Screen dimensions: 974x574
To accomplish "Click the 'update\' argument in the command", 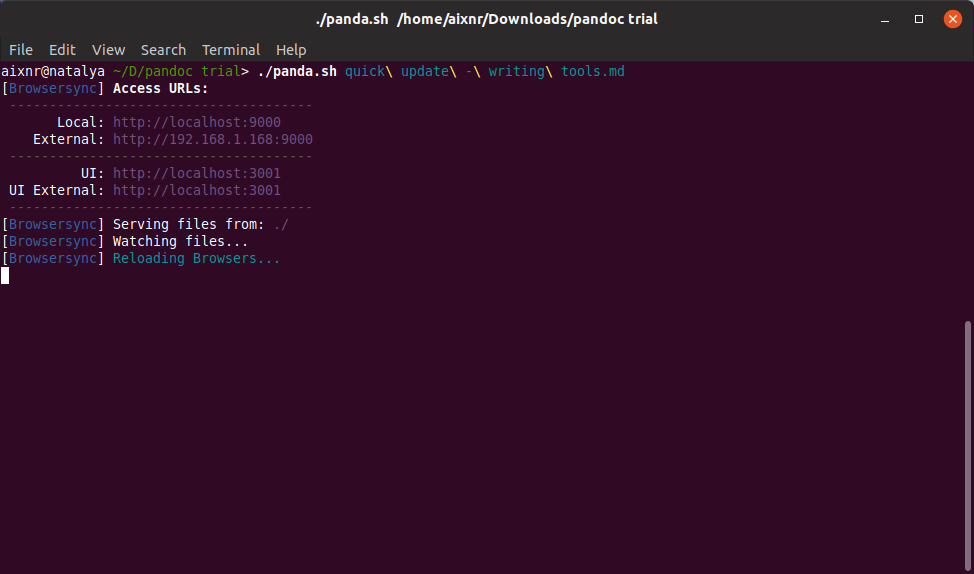I will point(429,71).
